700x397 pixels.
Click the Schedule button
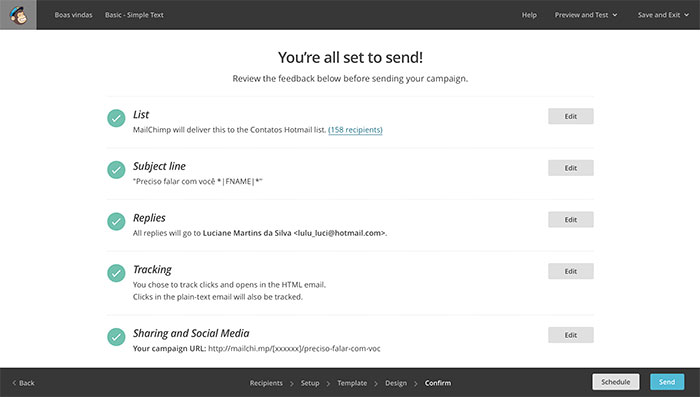pos(616,382)
